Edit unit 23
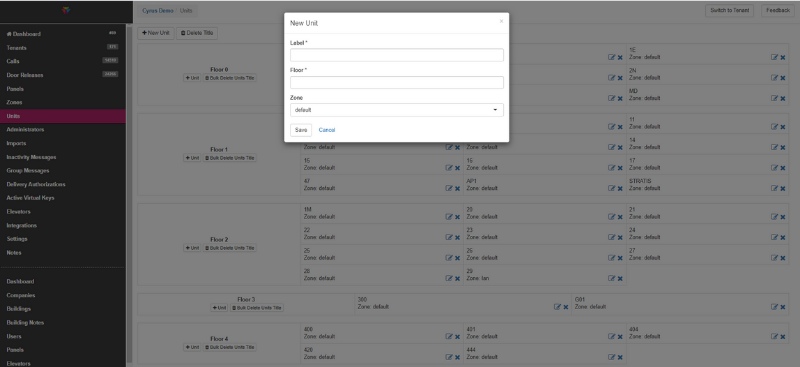This screenshot has width=800, height=367. click(x=611, y=237)
